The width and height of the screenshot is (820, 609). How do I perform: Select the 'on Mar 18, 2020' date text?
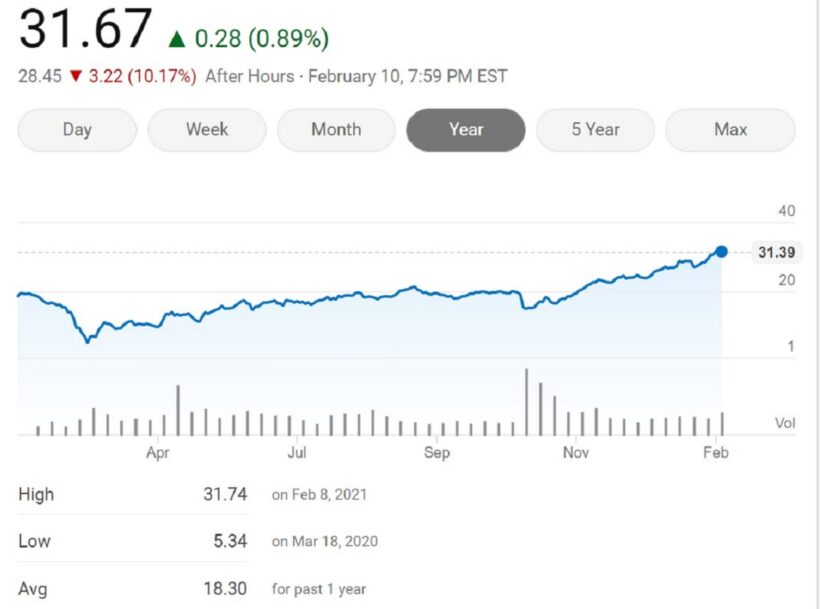(323, 541)
